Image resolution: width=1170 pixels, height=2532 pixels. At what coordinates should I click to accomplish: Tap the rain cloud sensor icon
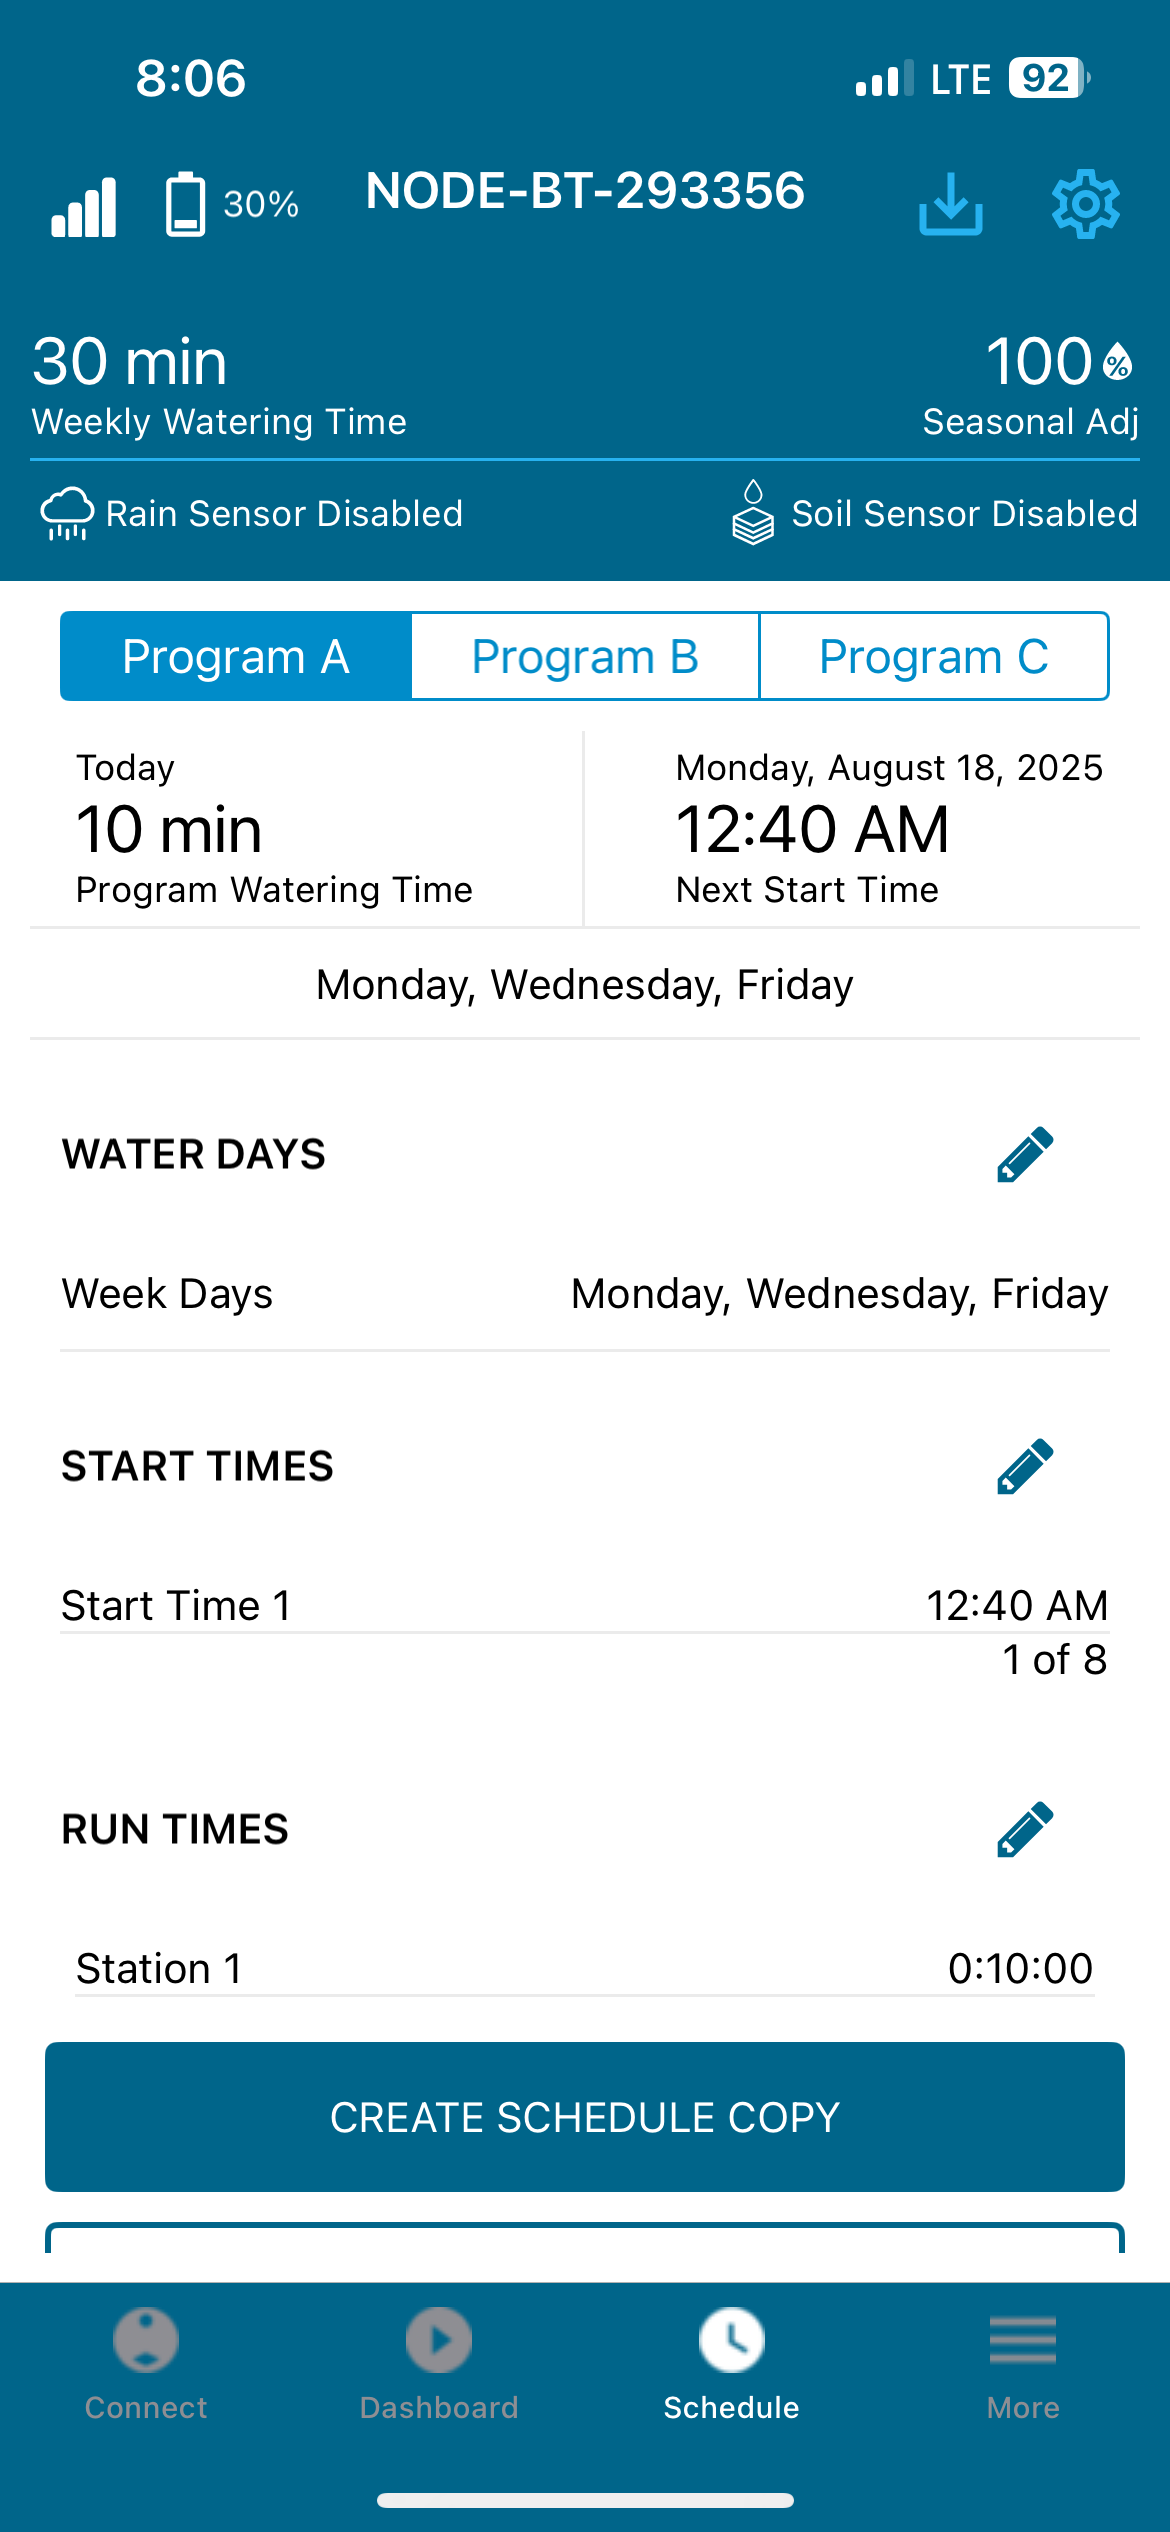[x=67, y=514]
